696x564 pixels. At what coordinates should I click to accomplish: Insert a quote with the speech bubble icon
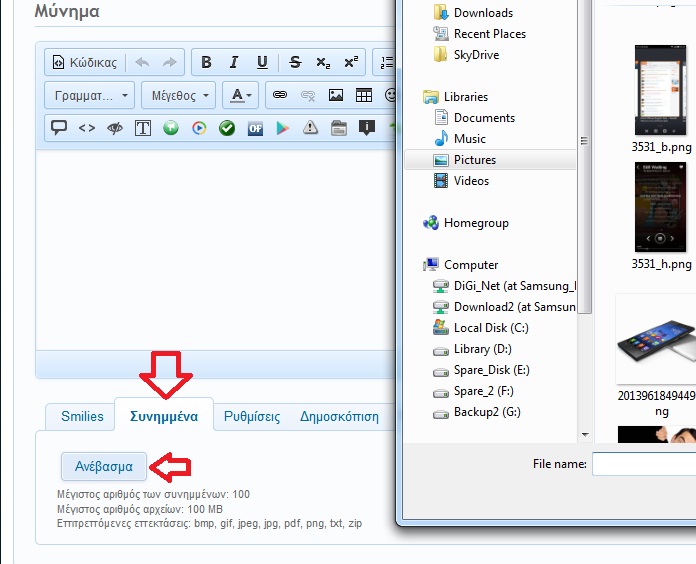pos(59,128)
